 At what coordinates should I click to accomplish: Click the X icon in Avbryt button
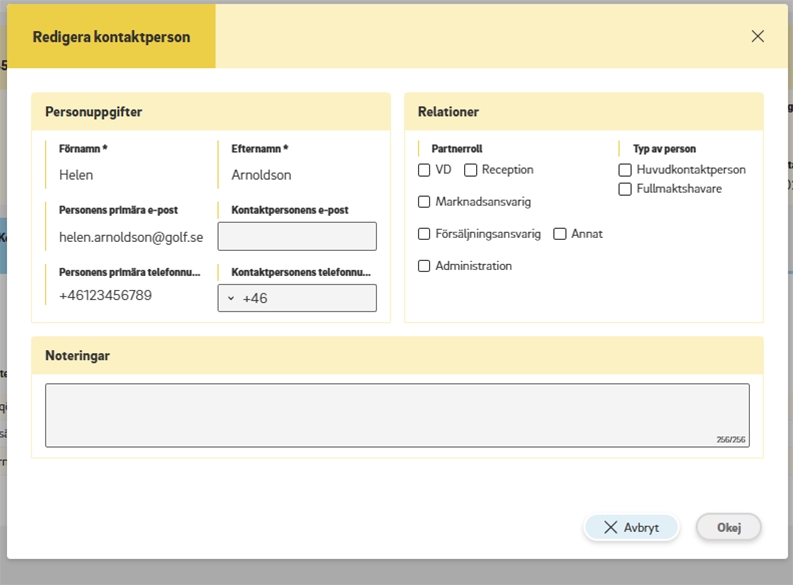coord(610,527)
